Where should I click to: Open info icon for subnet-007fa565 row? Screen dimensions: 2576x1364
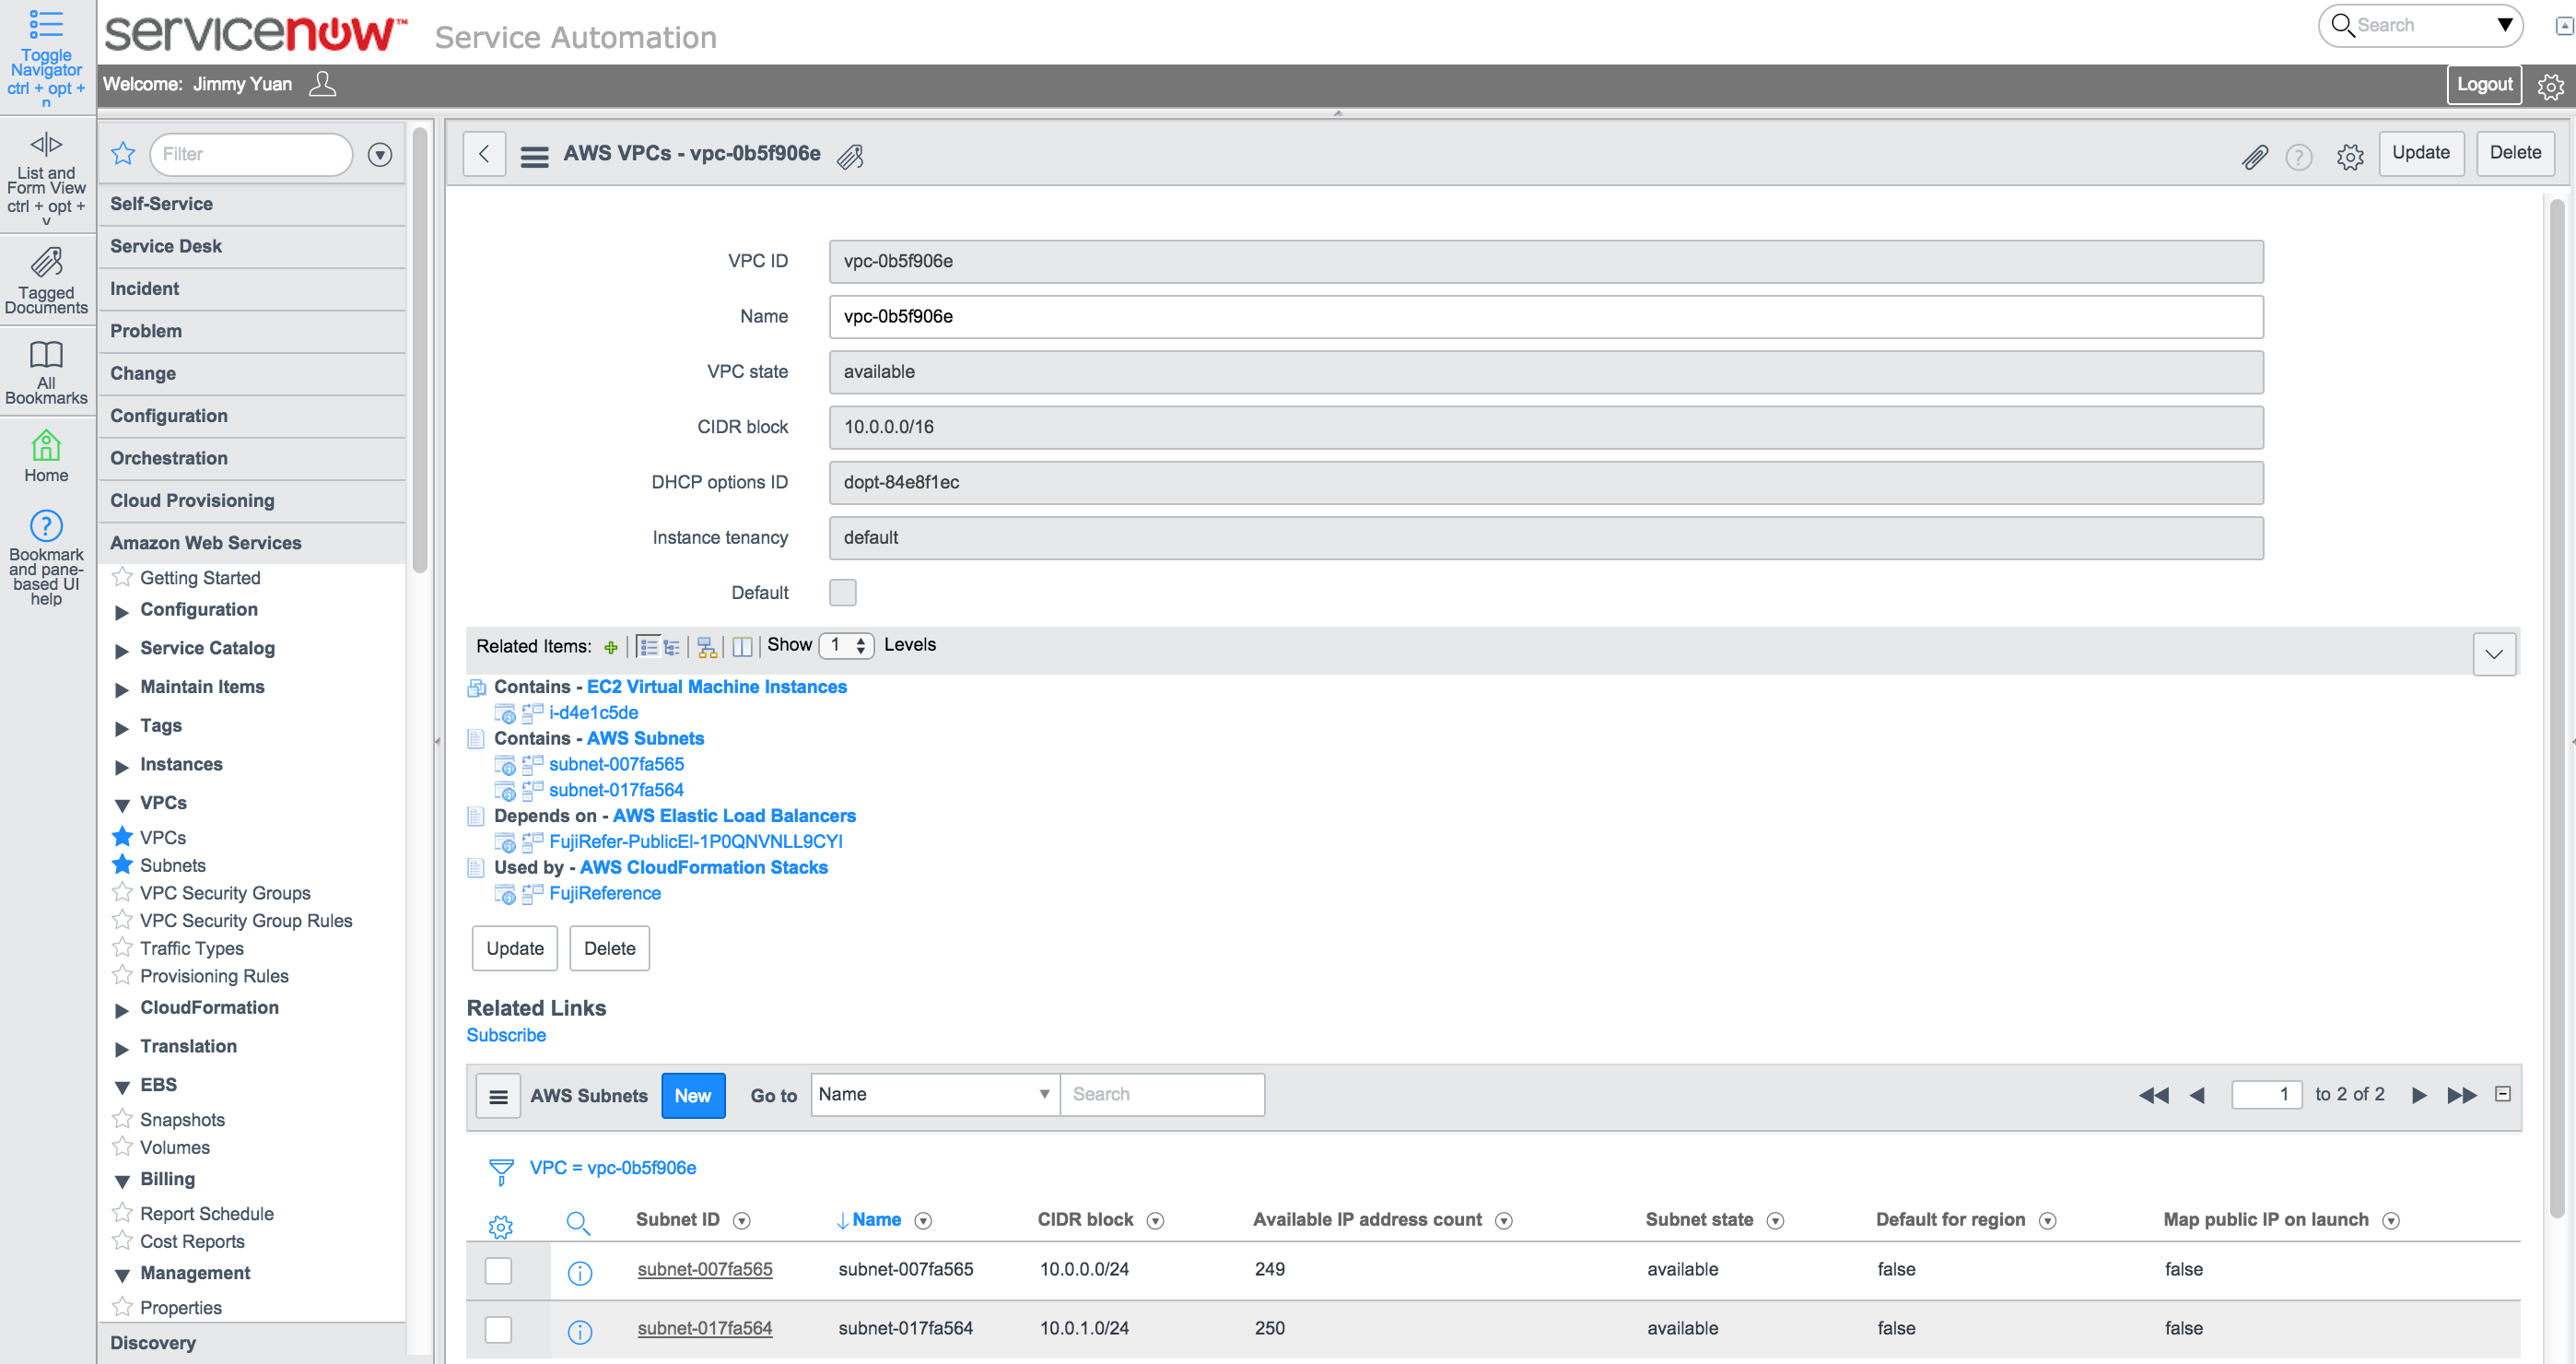580,1272
